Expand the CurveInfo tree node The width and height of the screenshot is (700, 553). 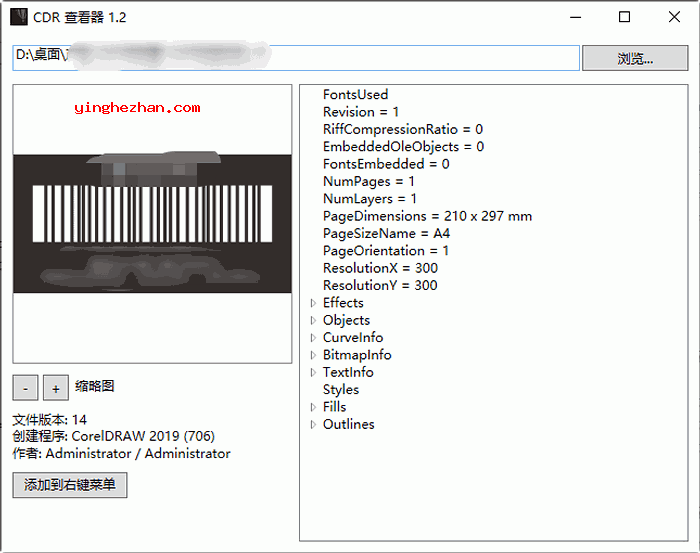(x=313, y=338)
